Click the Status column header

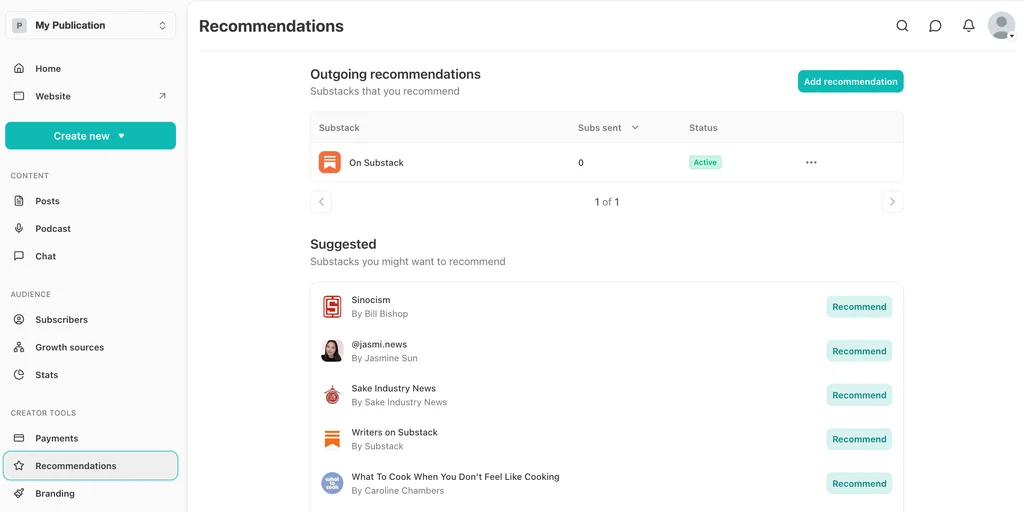click(703, 127)
